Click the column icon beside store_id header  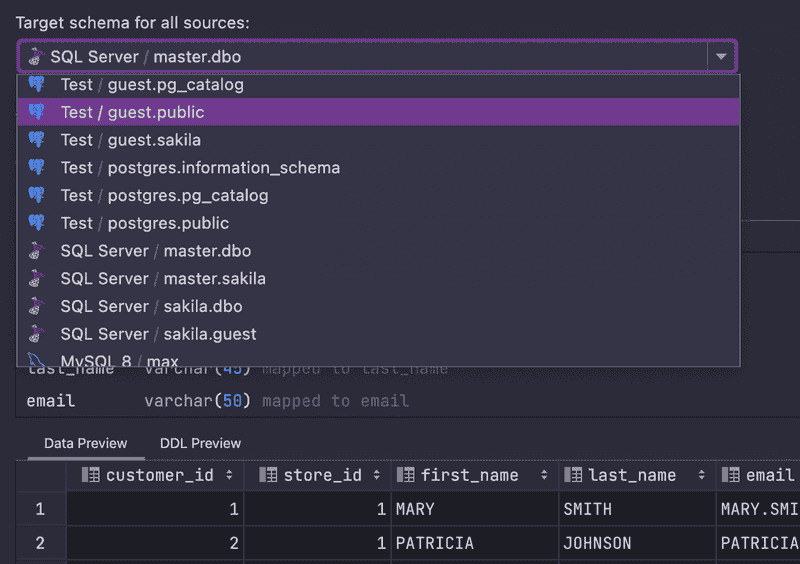pos(268,475)
